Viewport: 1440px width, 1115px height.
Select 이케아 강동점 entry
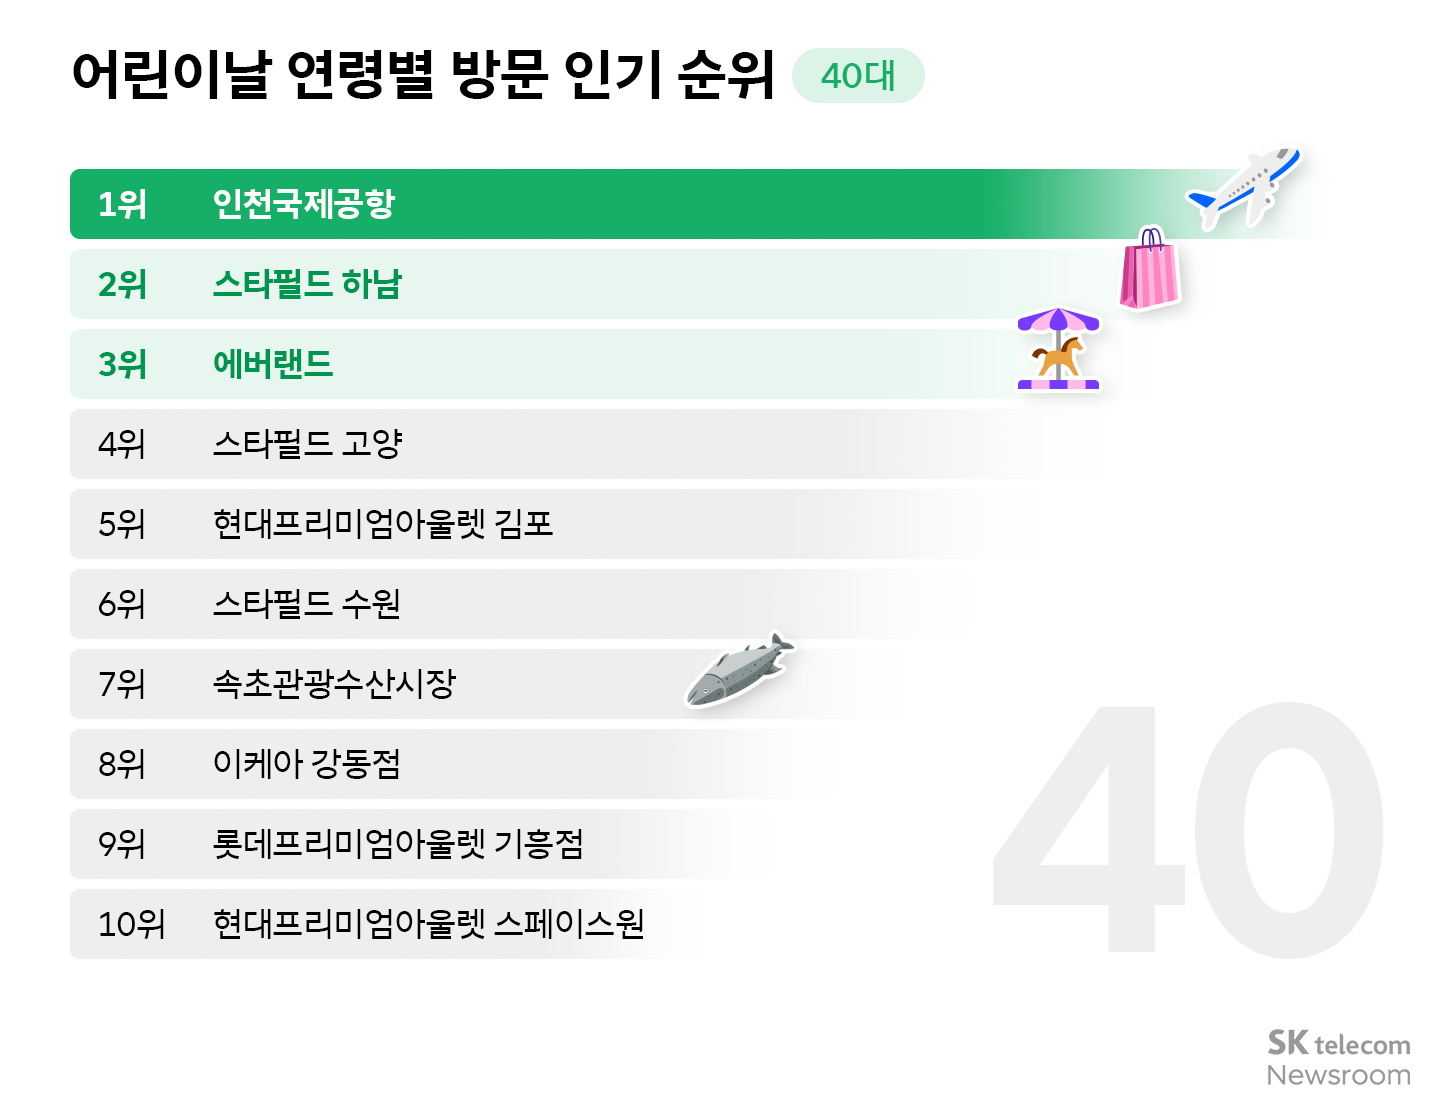pos(307,764)
